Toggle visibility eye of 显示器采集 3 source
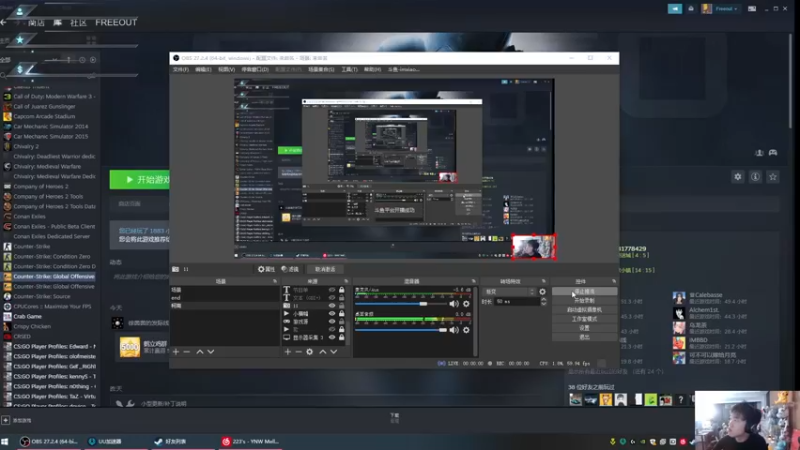 (332, 337)
